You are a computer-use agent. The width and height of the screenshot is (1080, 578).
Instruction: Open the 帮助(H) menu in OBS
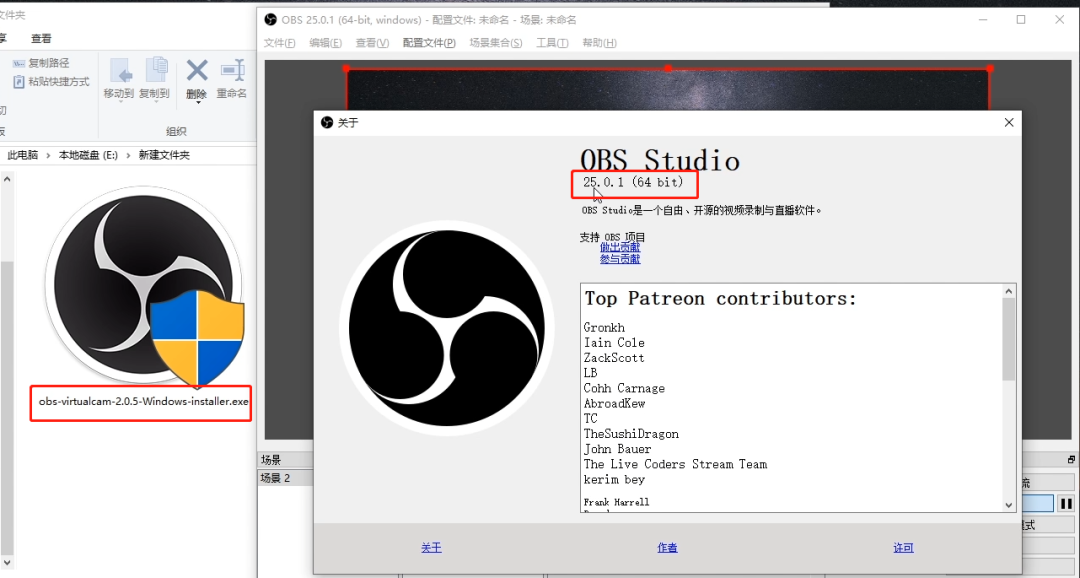pos(599,43)
